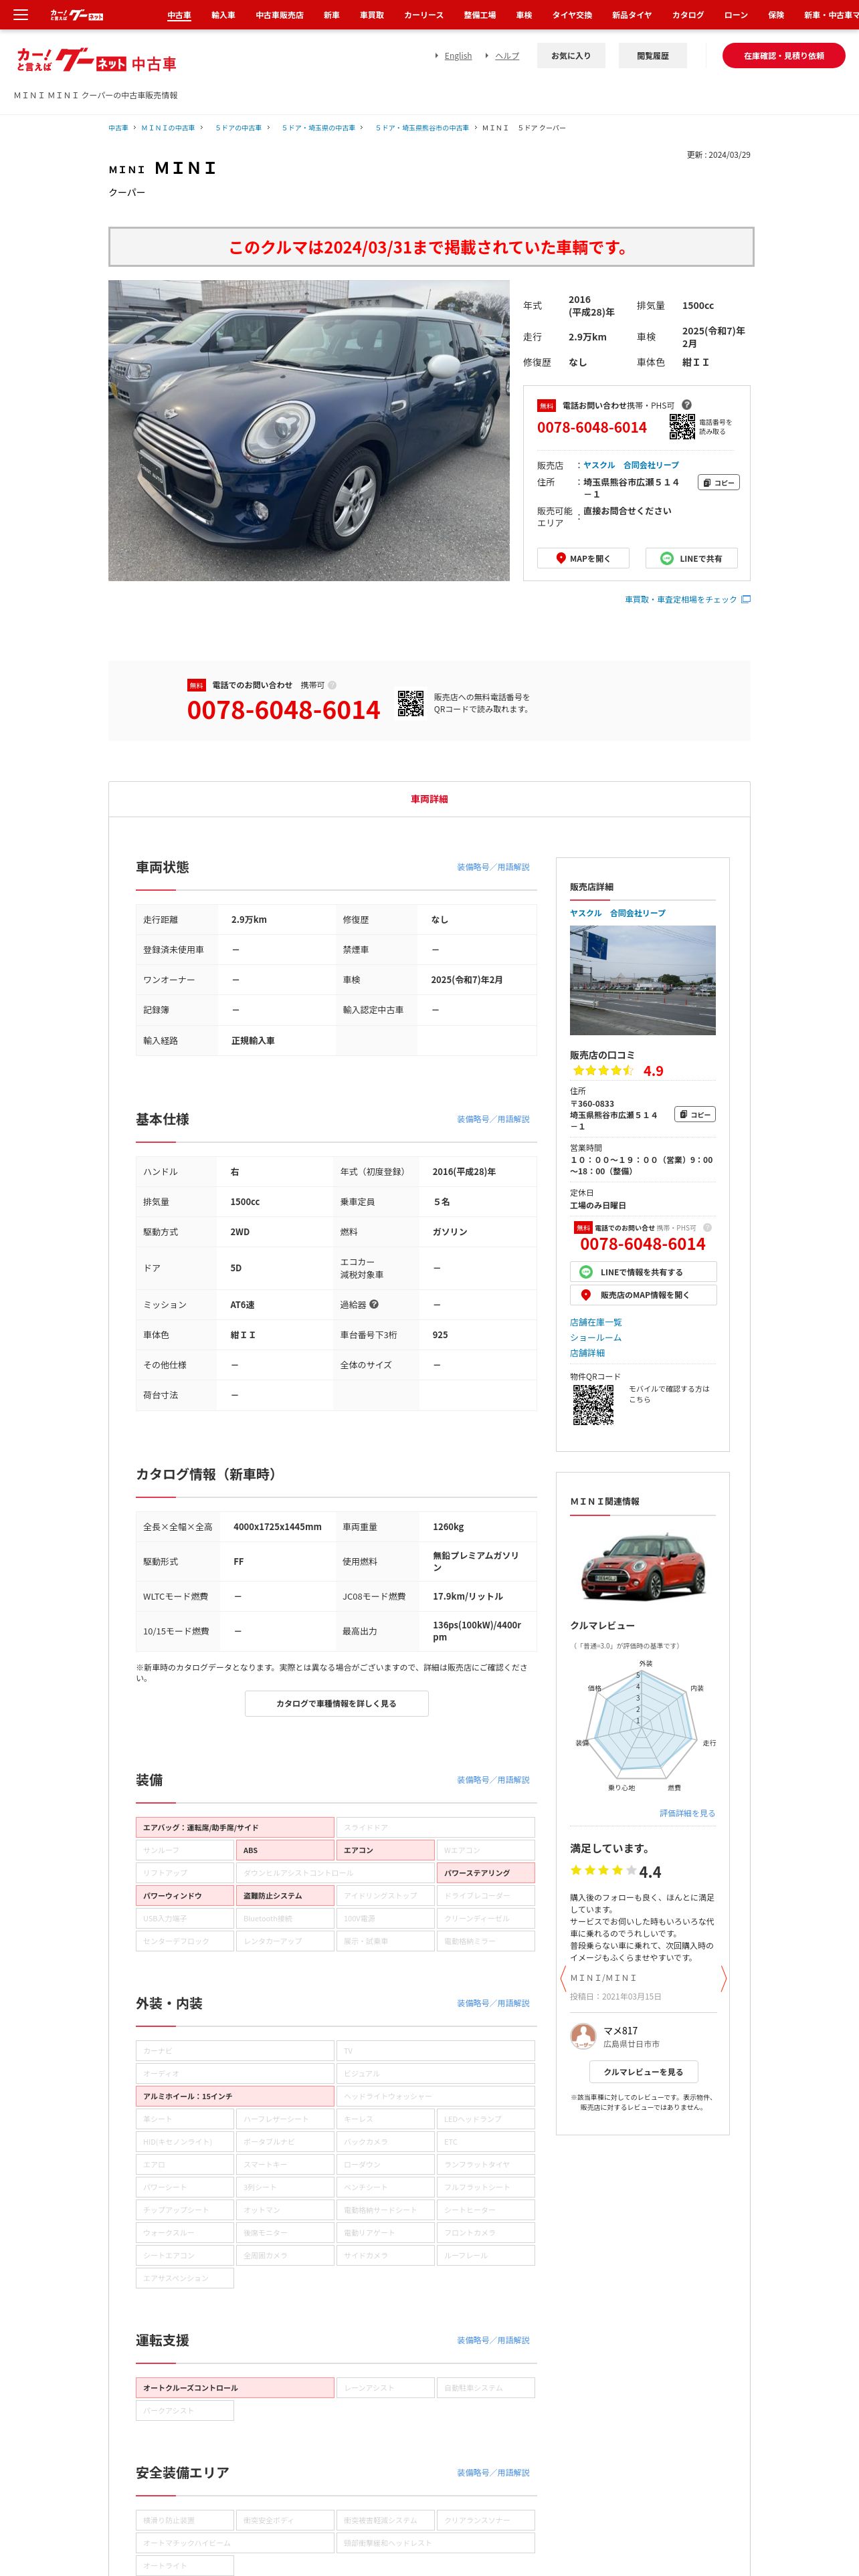Click the highlighted オートクルーズコントロール equipment cell
Screen dimensions: 859x2576
(235, 2388)
